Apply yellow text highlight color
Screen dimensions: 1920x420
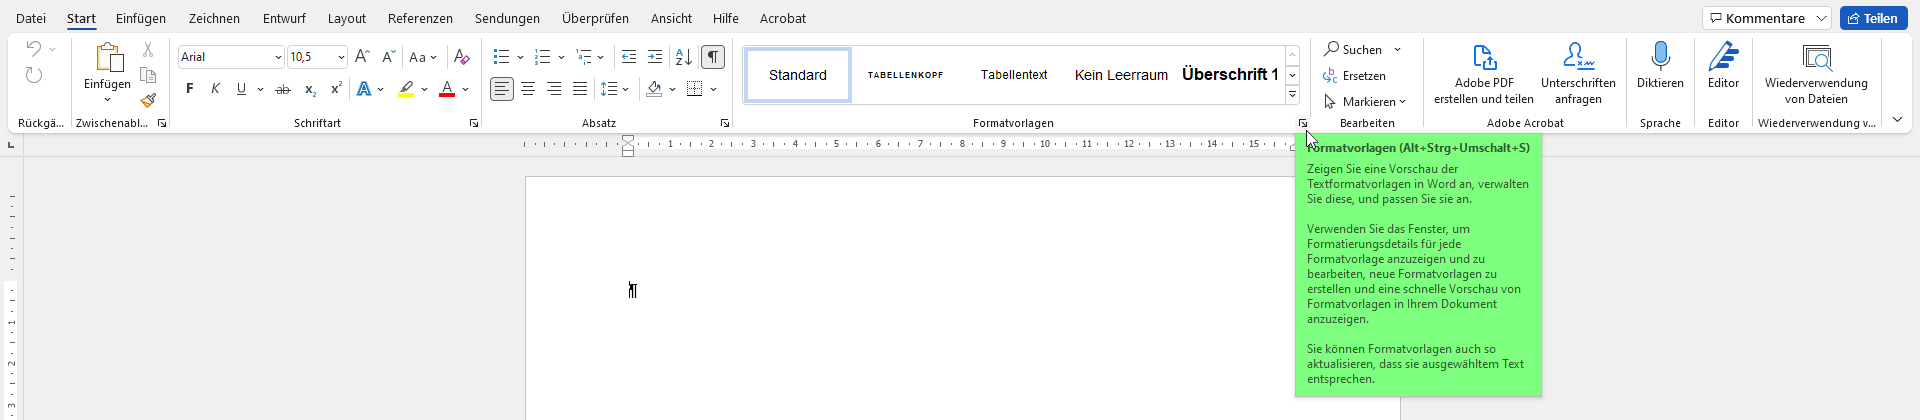[x=406, y=89]
